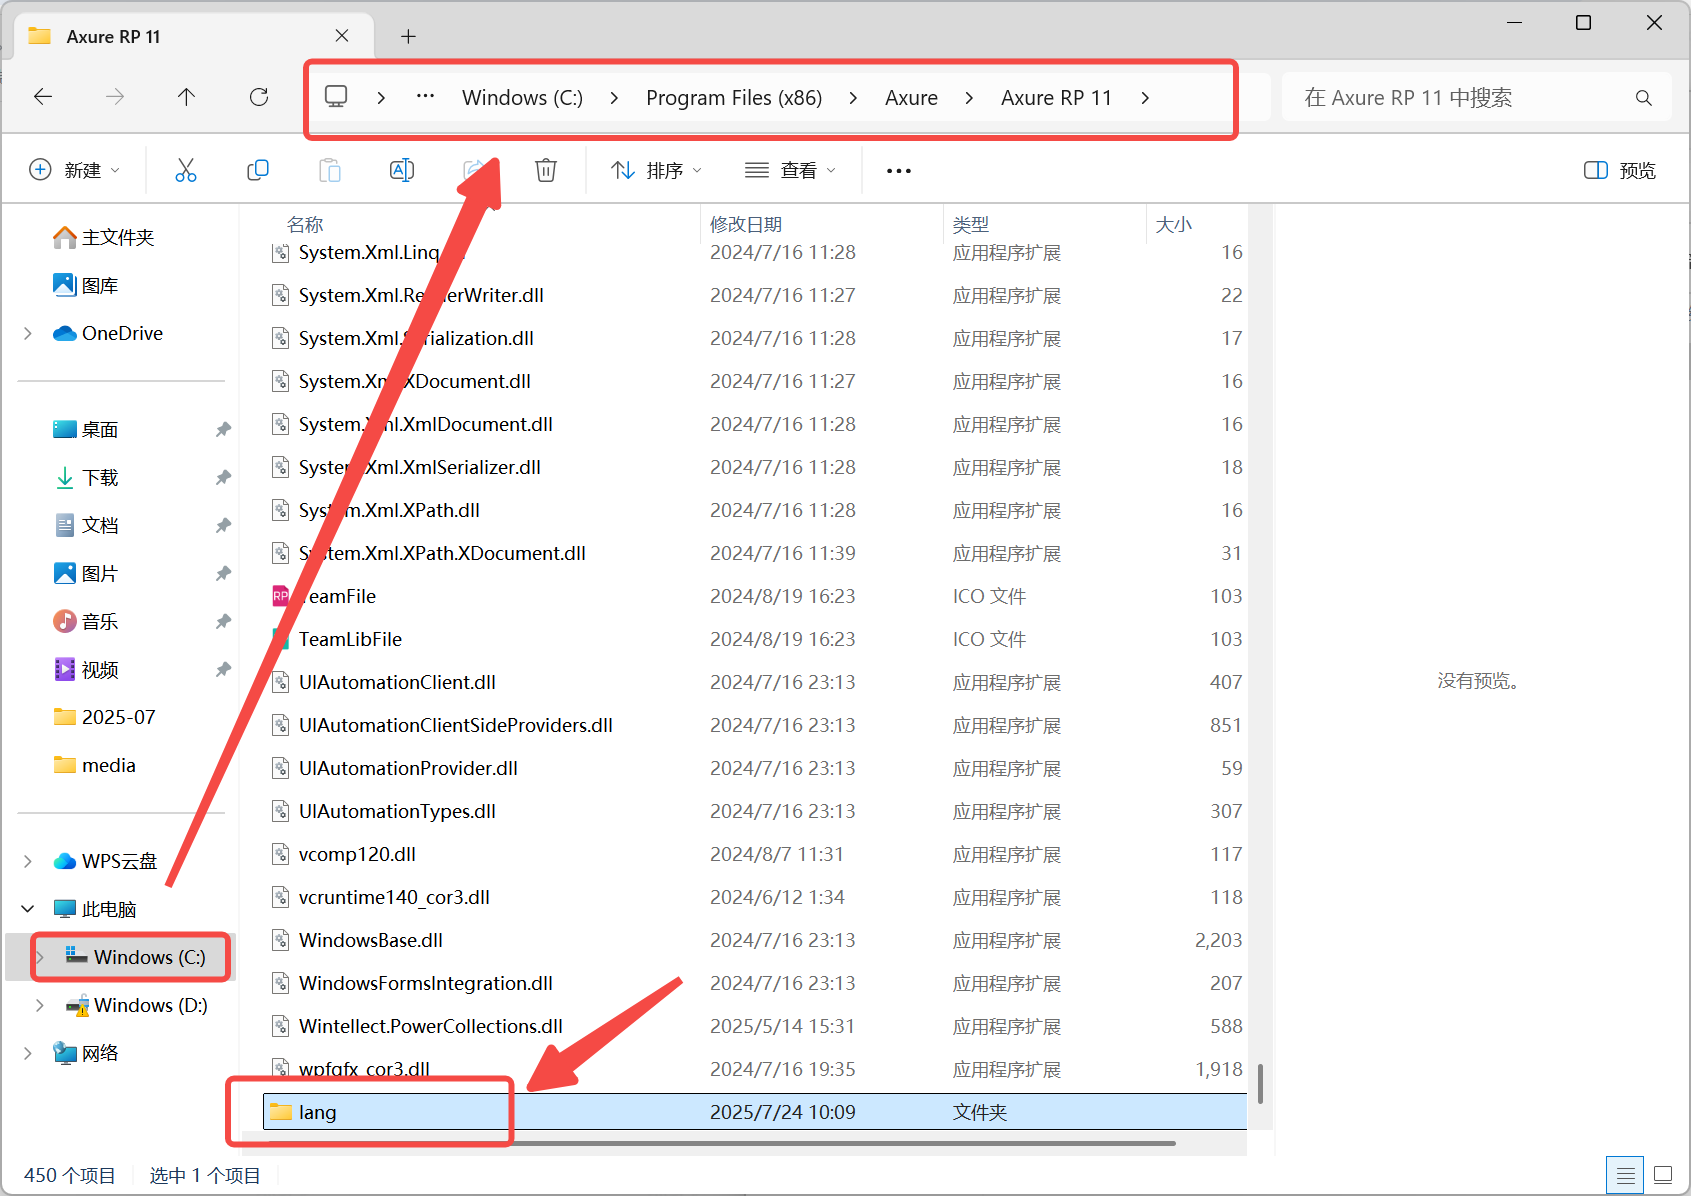Open 桌面 quick access folder
Screen dimensions: 1691x1196
point(86,429)
